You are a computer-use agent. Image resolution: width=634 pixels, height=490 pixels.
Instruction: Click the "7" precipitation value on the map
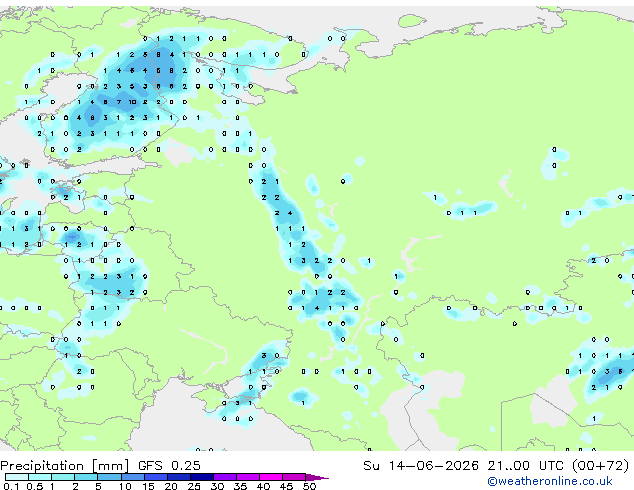[119, 102]
